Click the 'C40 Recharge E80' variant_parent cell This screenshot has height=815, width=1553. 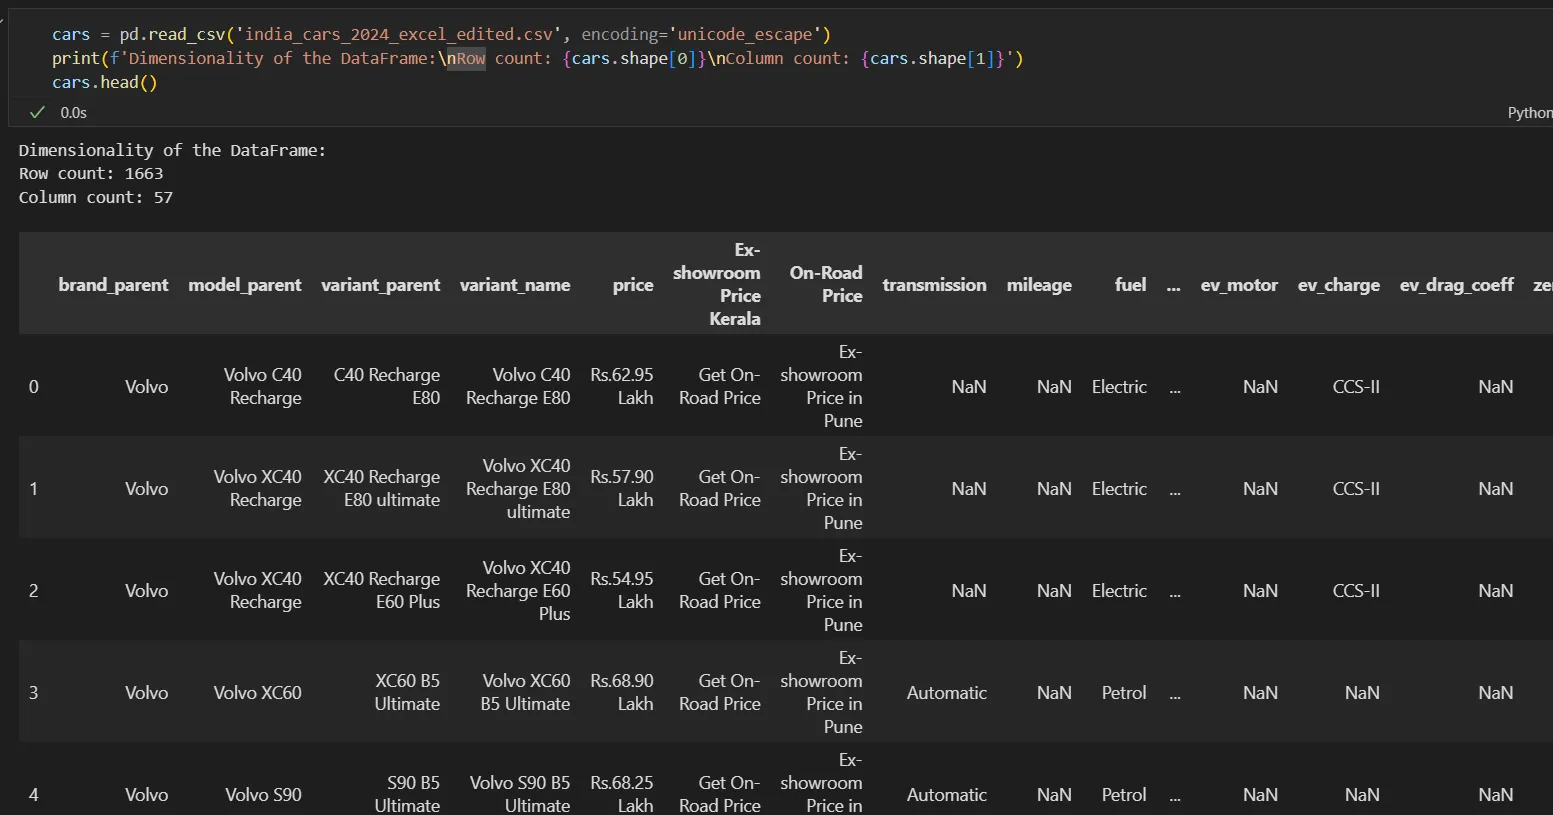(386, 386)
